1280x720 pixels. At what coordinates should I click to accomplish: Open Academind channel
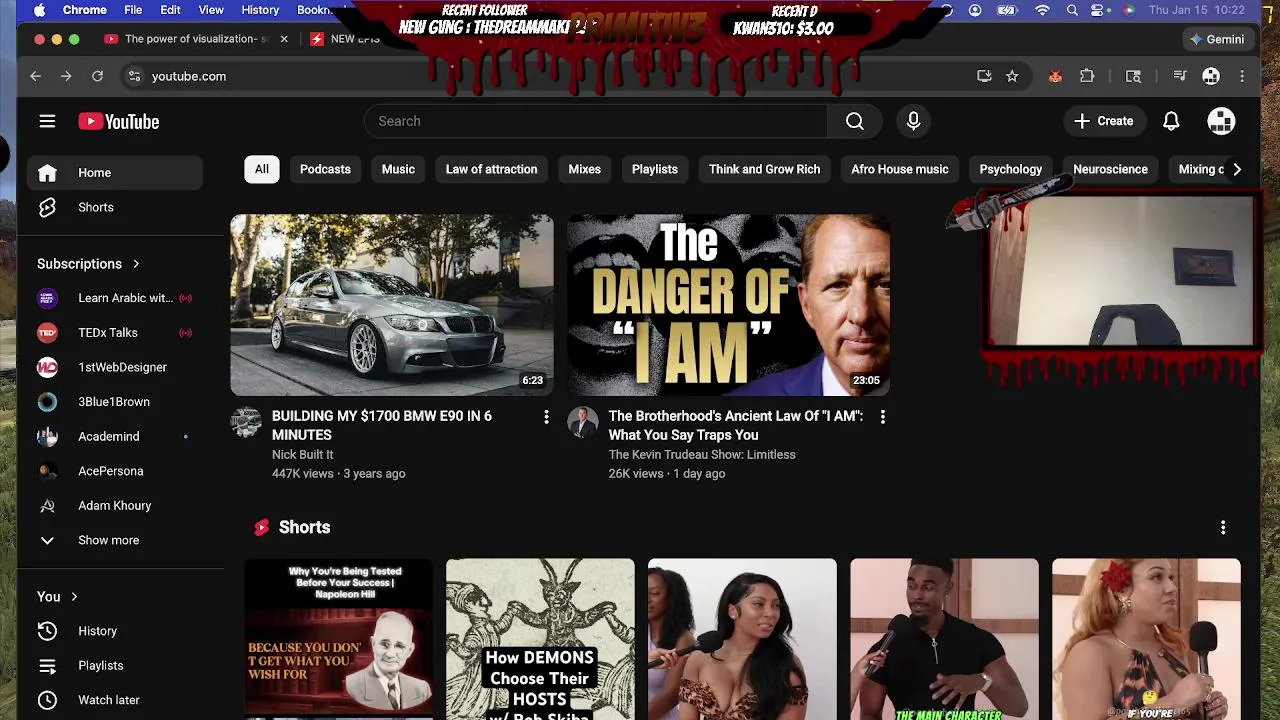pyautogui.click(x=114, y=436)
